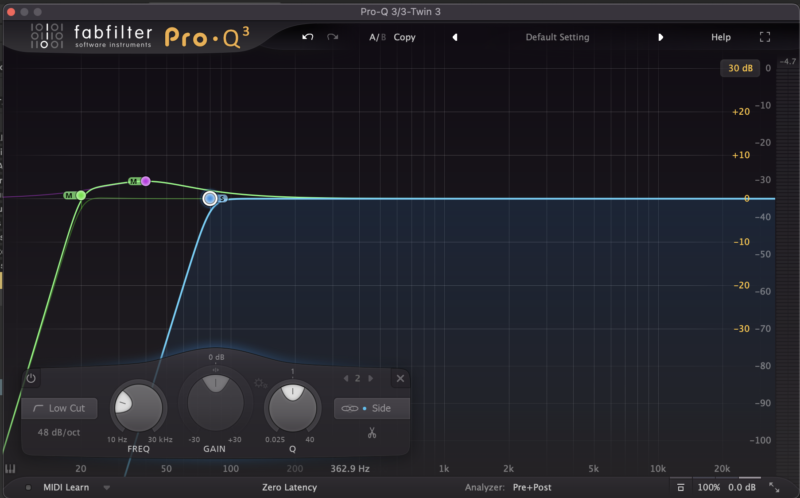Screen dimensions: 800x498
Task: Select the blue low cut band dot
Action: (210, 198)
